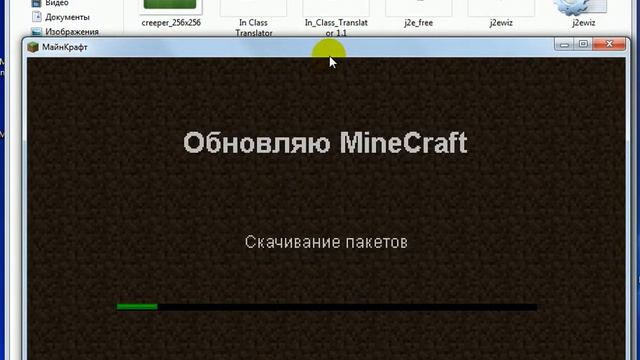Select the j2e_free file

418,23
